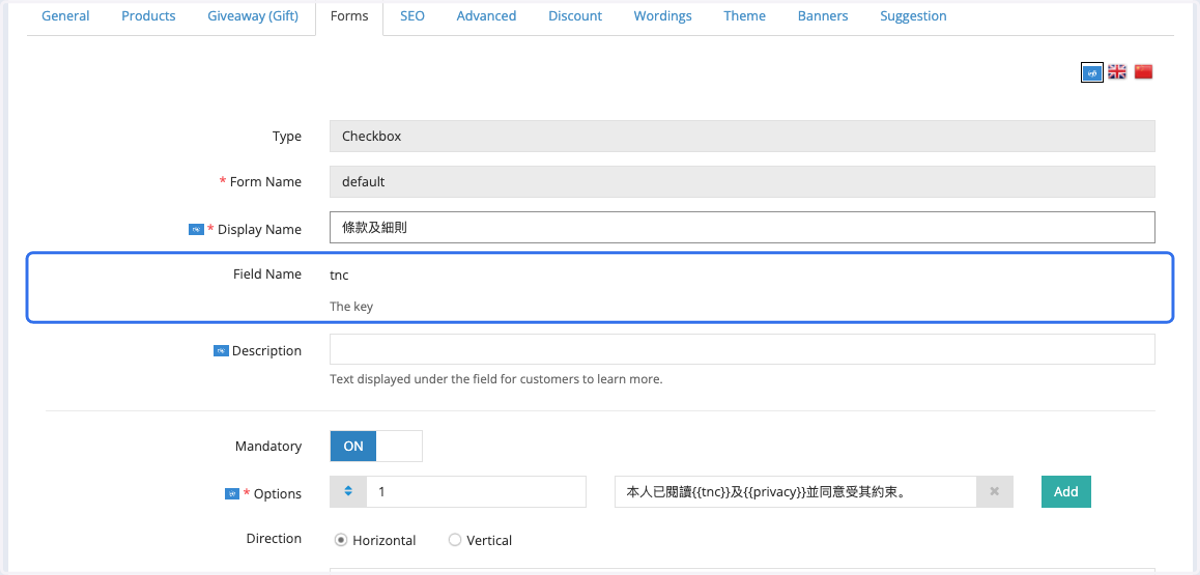Click the empty Description input field

pyautogui.click(x=742, y=349)
